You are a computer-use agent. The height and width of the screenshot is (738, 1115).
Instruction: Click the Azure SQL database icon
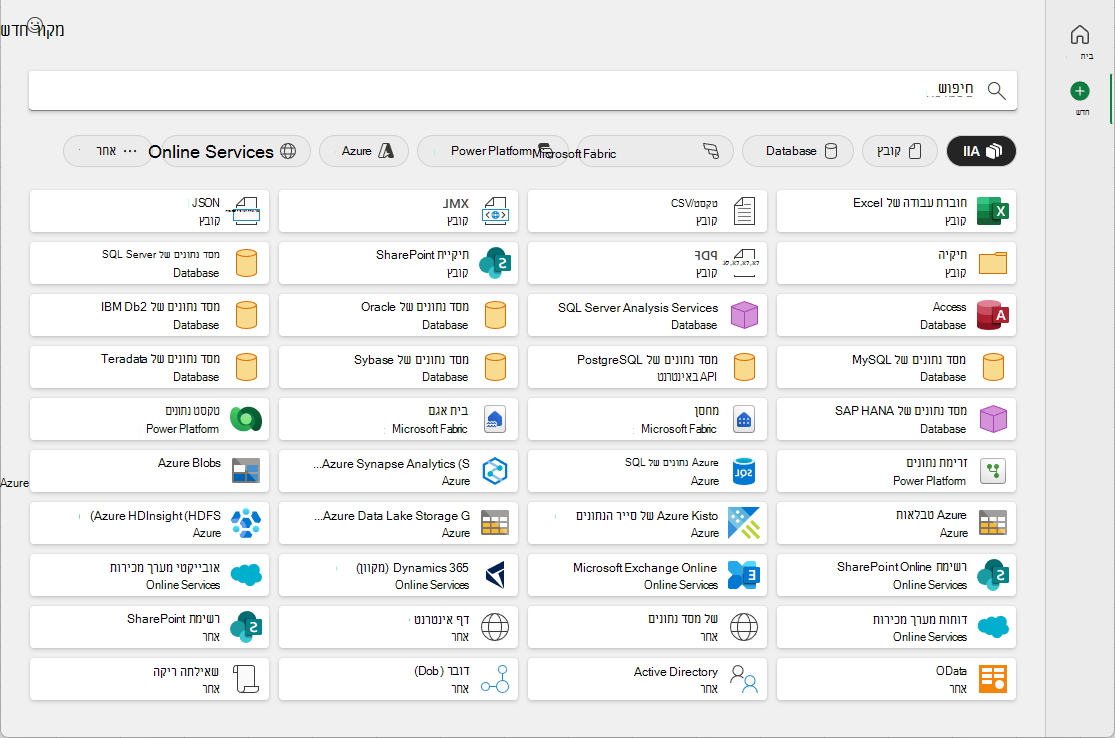(744, 471)
